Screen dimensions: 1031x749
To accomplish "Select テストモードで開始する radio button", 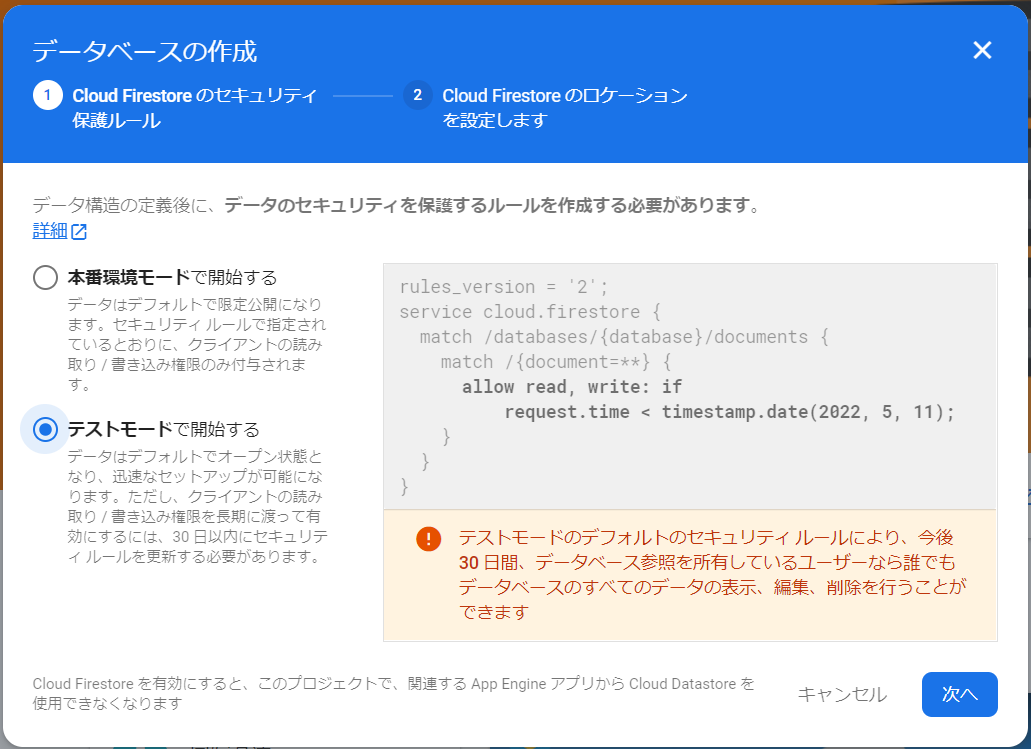I will point(45,429).
